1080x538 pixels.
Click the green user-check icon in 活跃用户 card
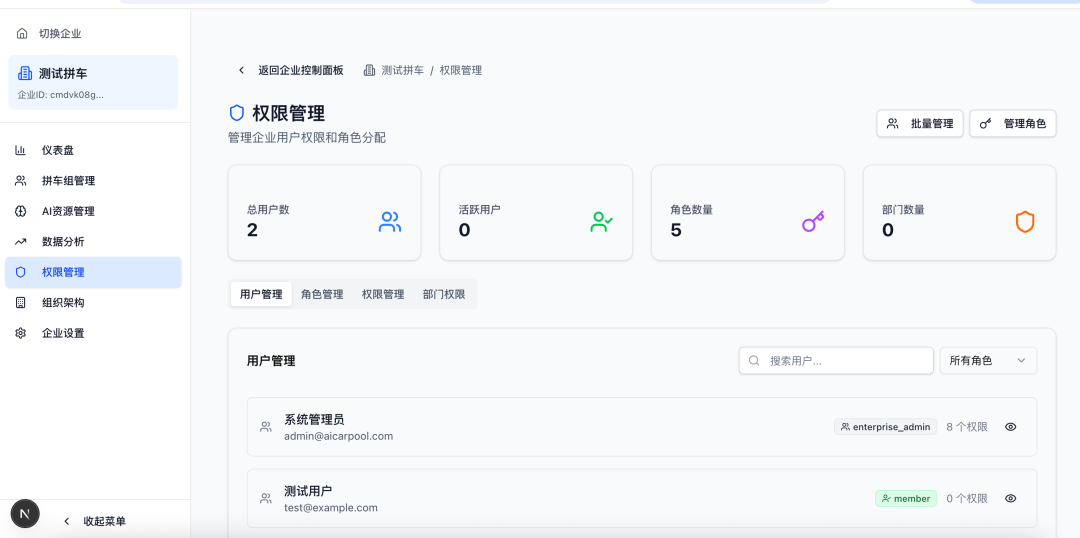(601, 222)
